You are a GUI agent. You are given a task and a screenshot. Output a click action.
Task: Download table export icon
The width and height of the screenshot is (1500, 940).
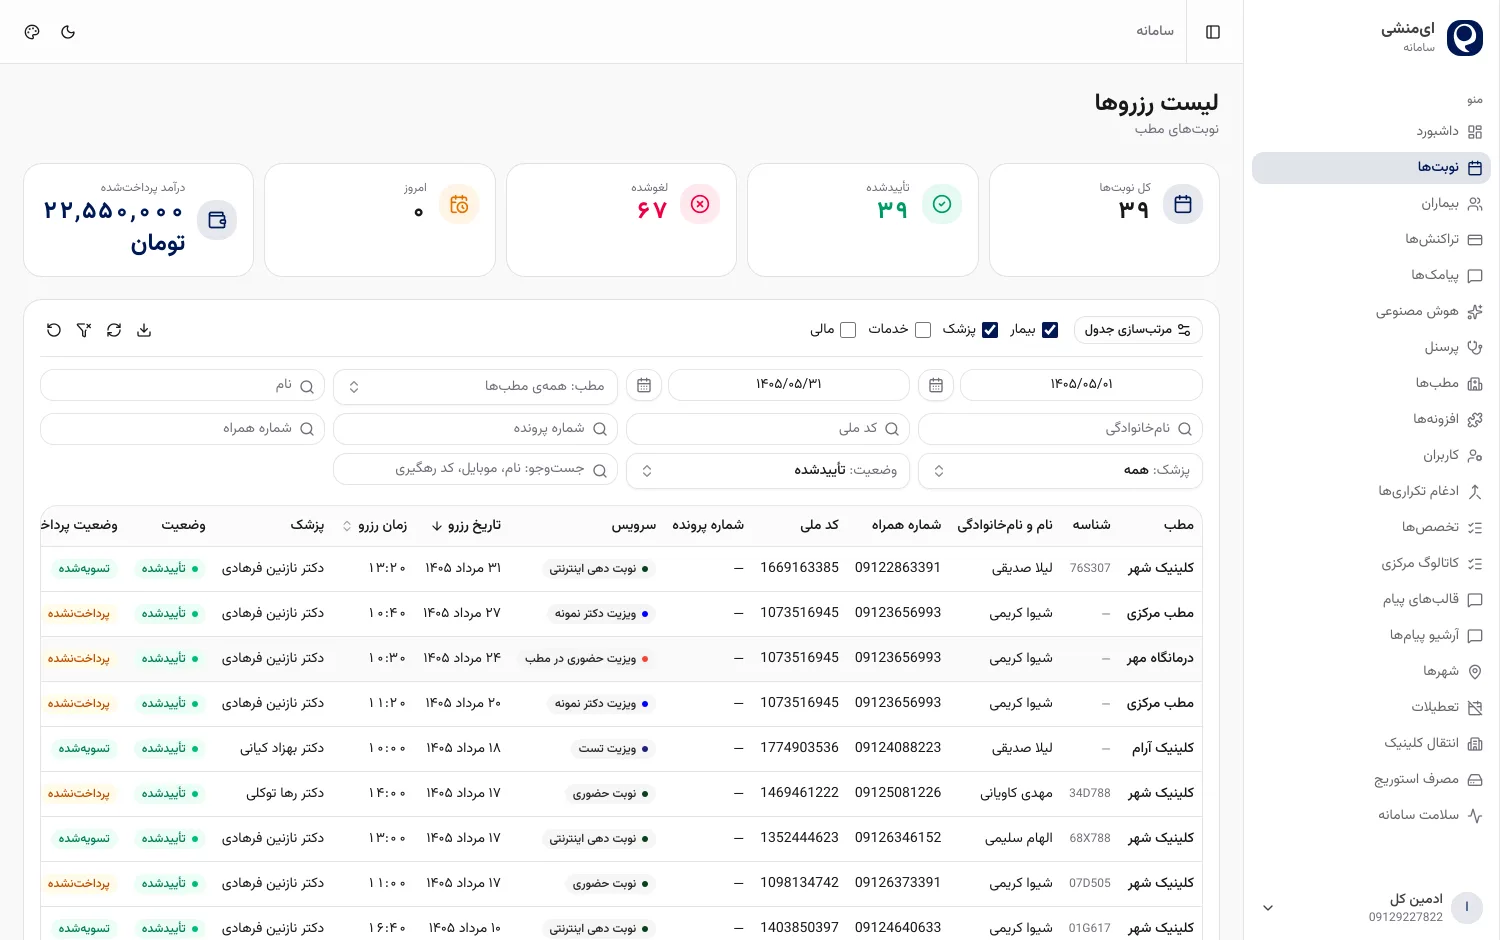click(144, 330)
